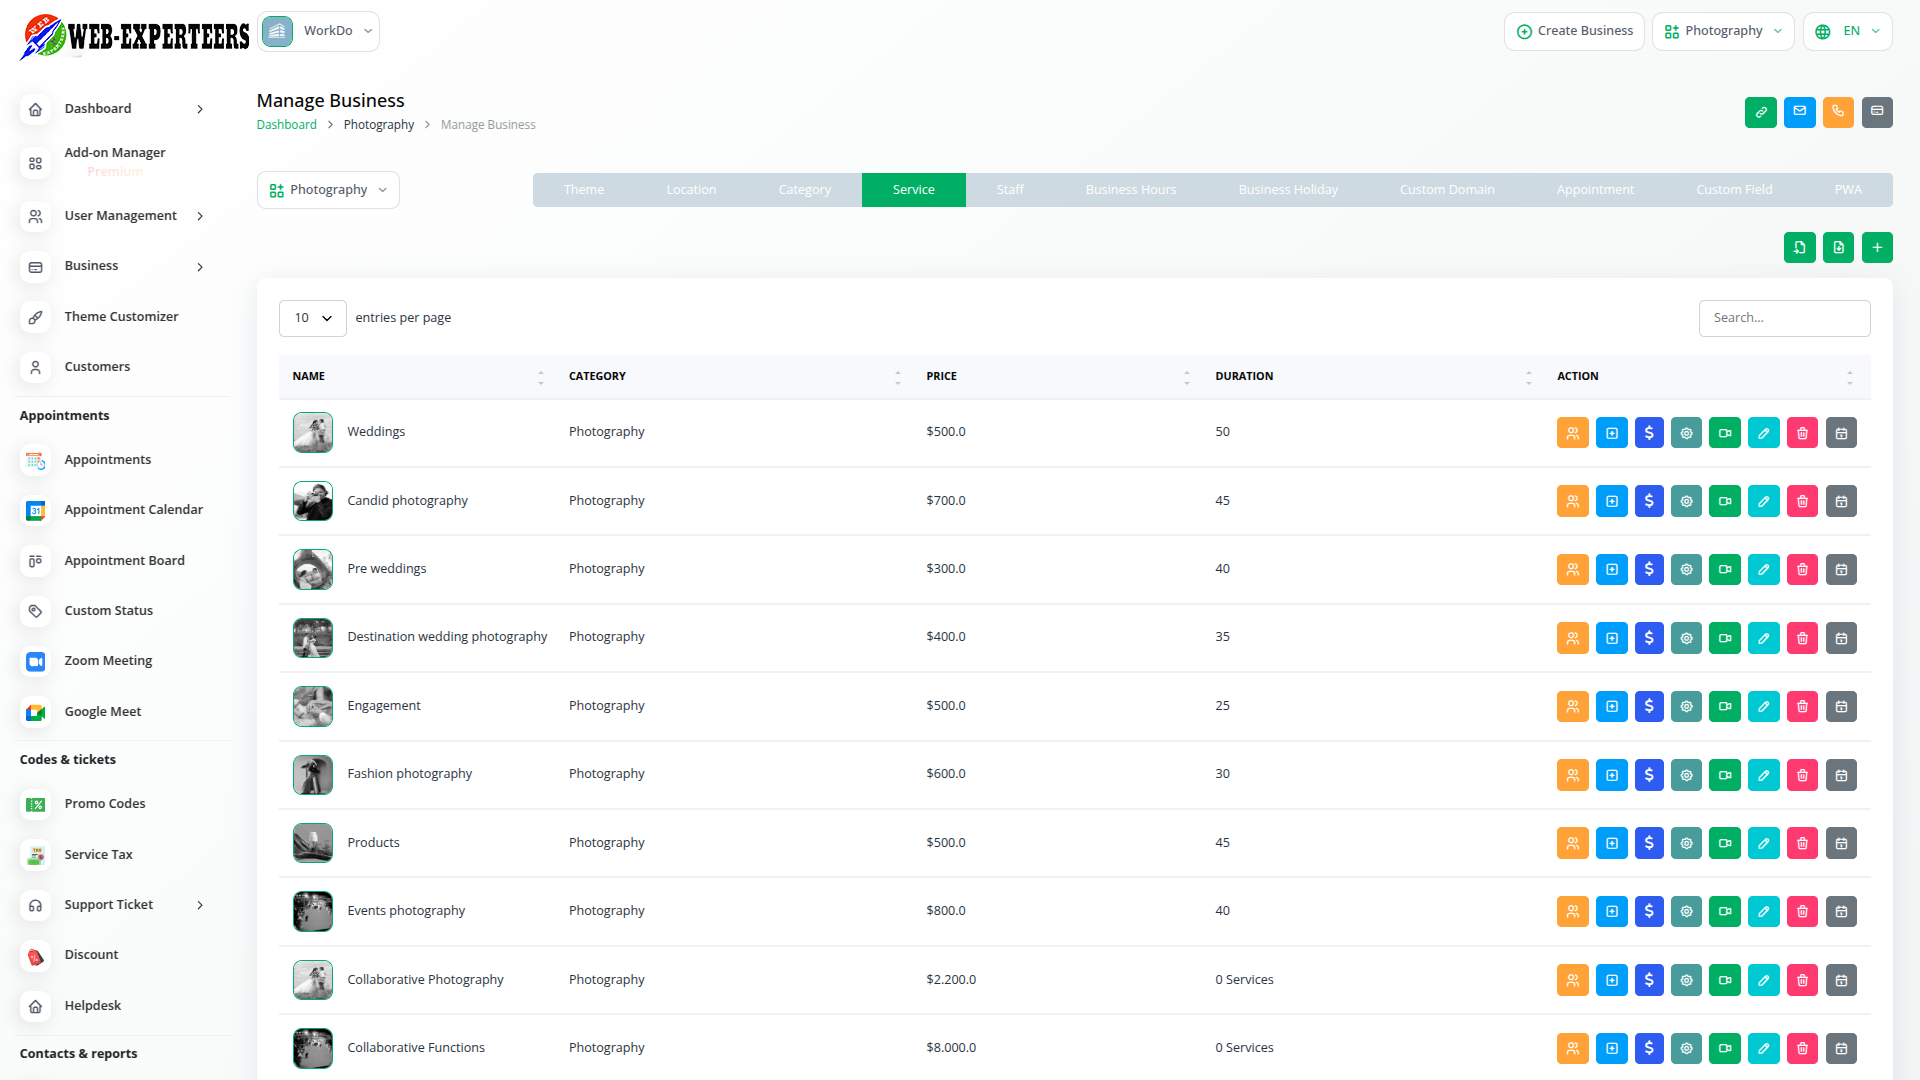Click the green plus add service button
Image resolution: width=1920 pixels, height=1080 pixels.
[x=1877, y=247]
